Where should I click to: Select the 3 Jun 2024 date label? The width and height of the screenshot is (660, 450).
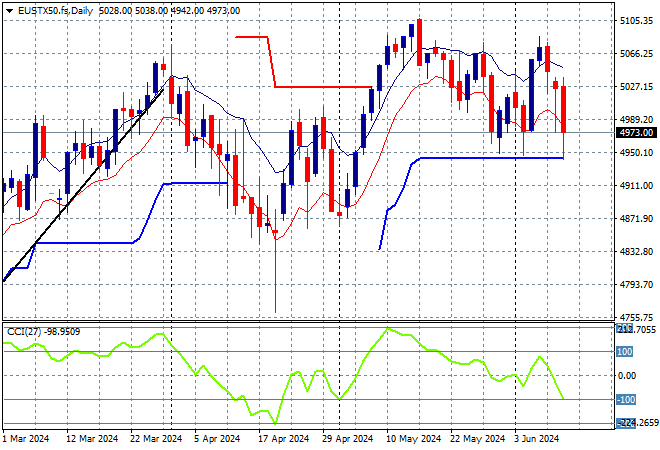[536, 439]
